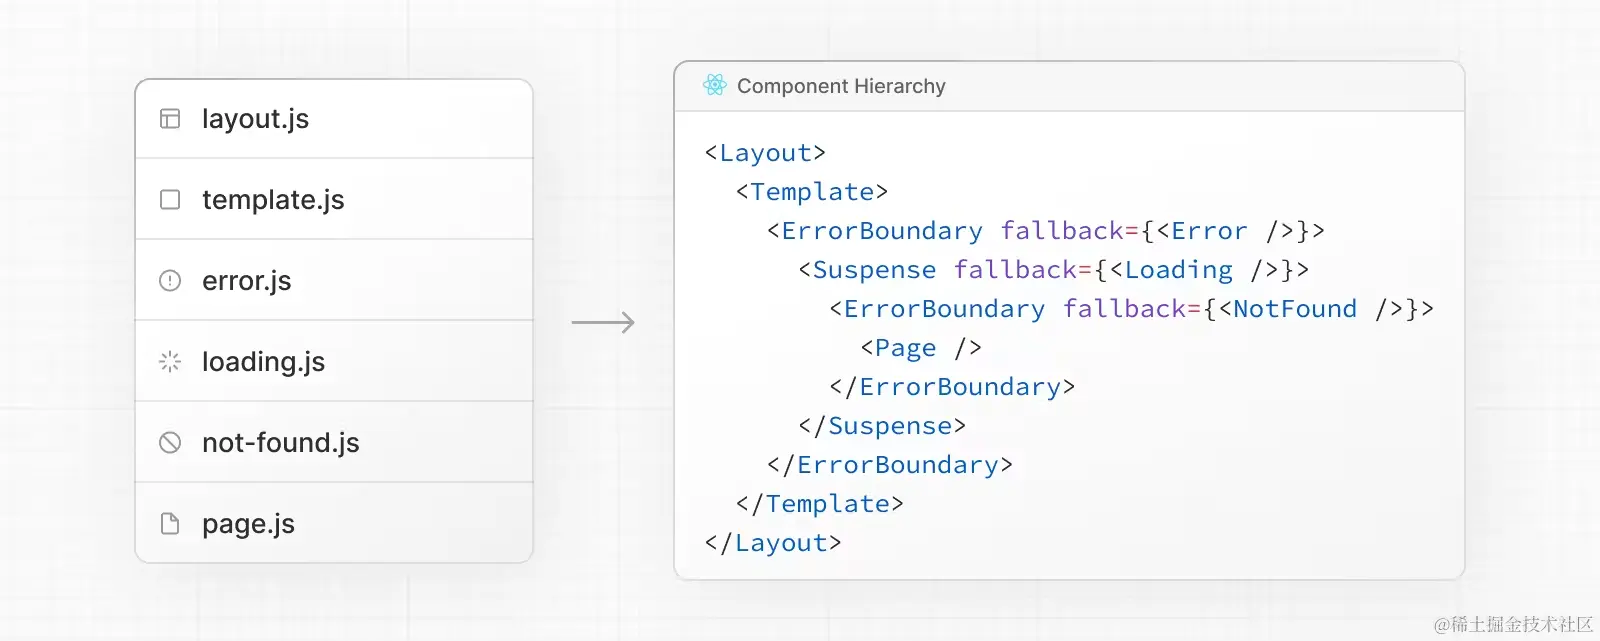Click the Page component line in code
The width and height of the screenshot is (1600, 641).
tap(921, 348)
